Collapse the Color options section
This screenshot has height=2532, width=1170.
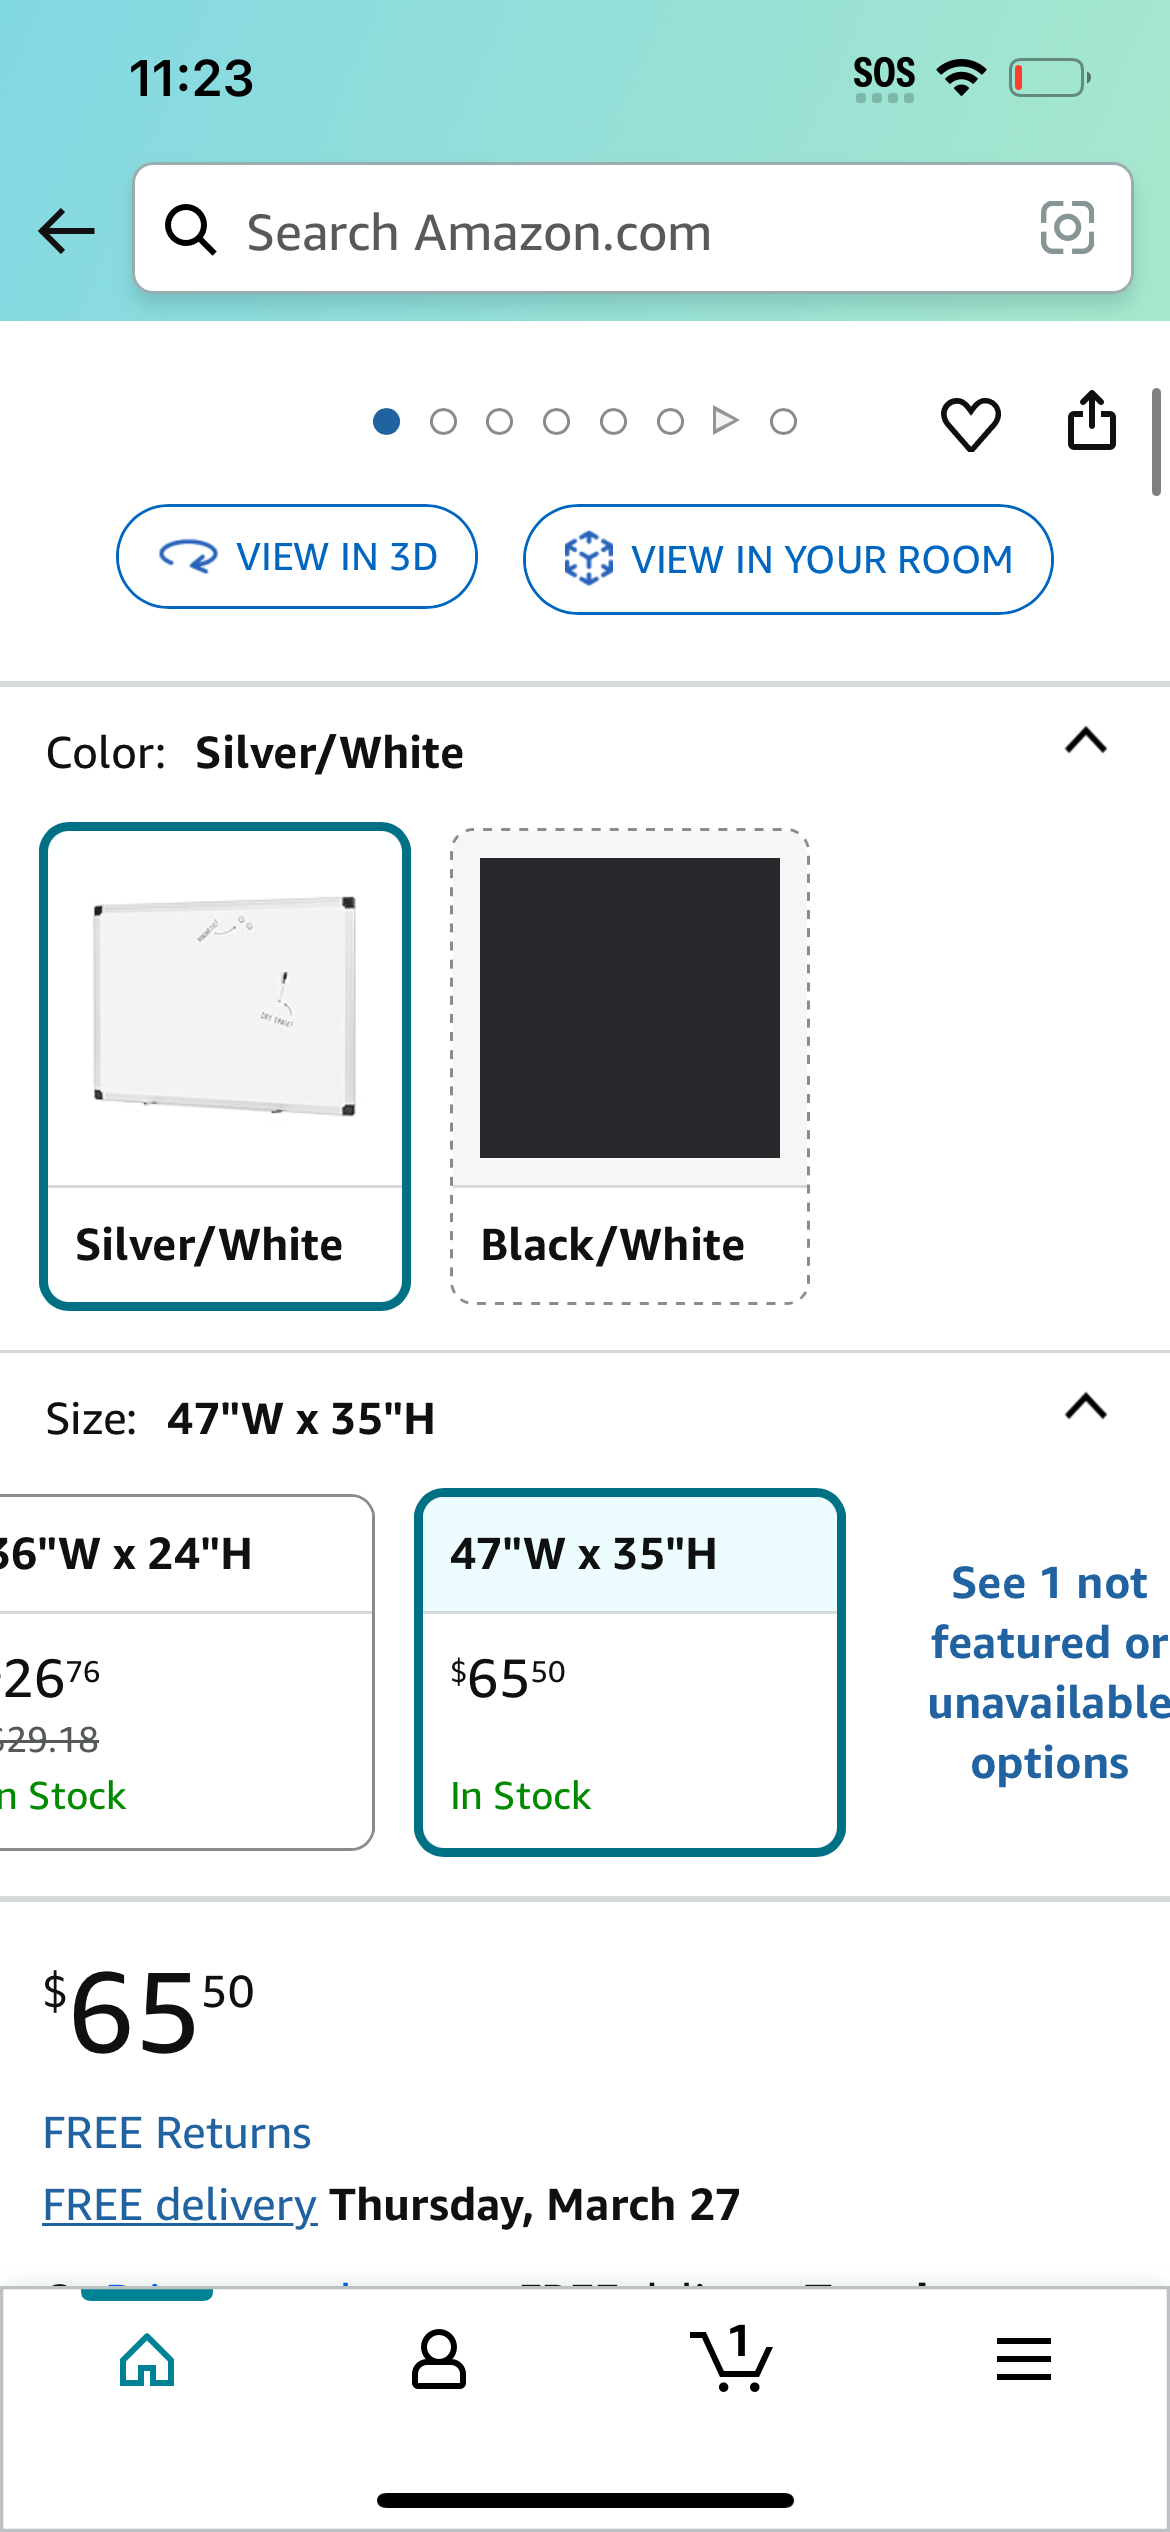(x=1086, y=741)
